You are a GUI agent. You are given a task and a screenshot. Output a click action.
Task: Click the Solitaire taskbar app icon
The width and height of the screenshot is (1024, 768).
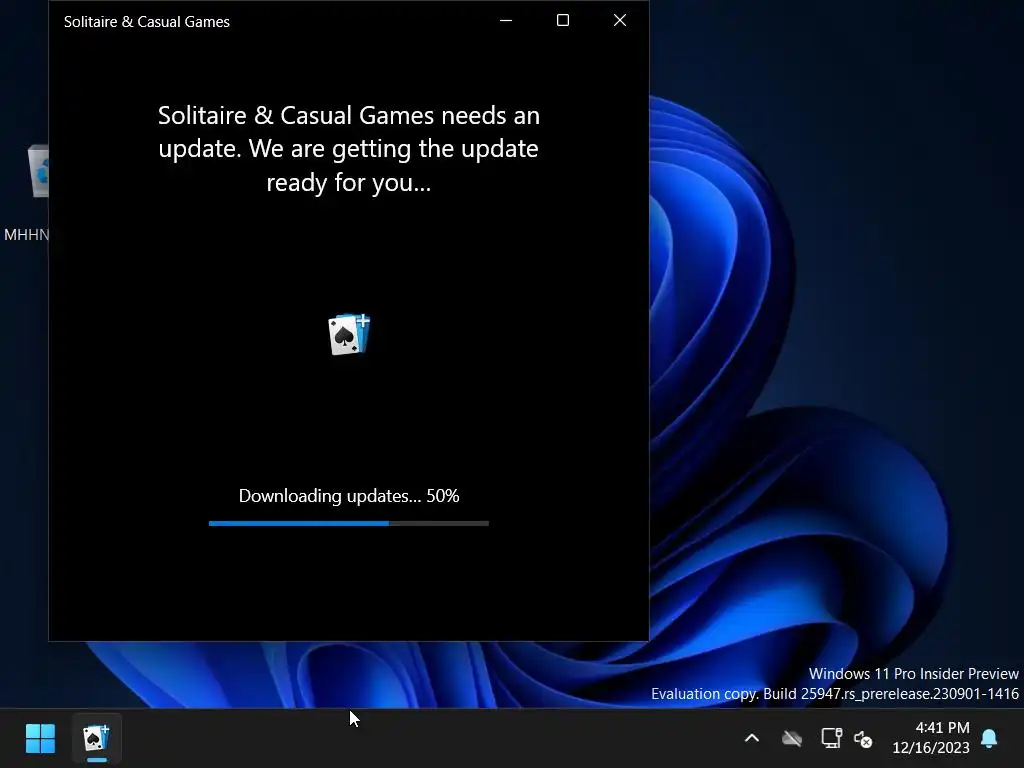click(96, 739)
